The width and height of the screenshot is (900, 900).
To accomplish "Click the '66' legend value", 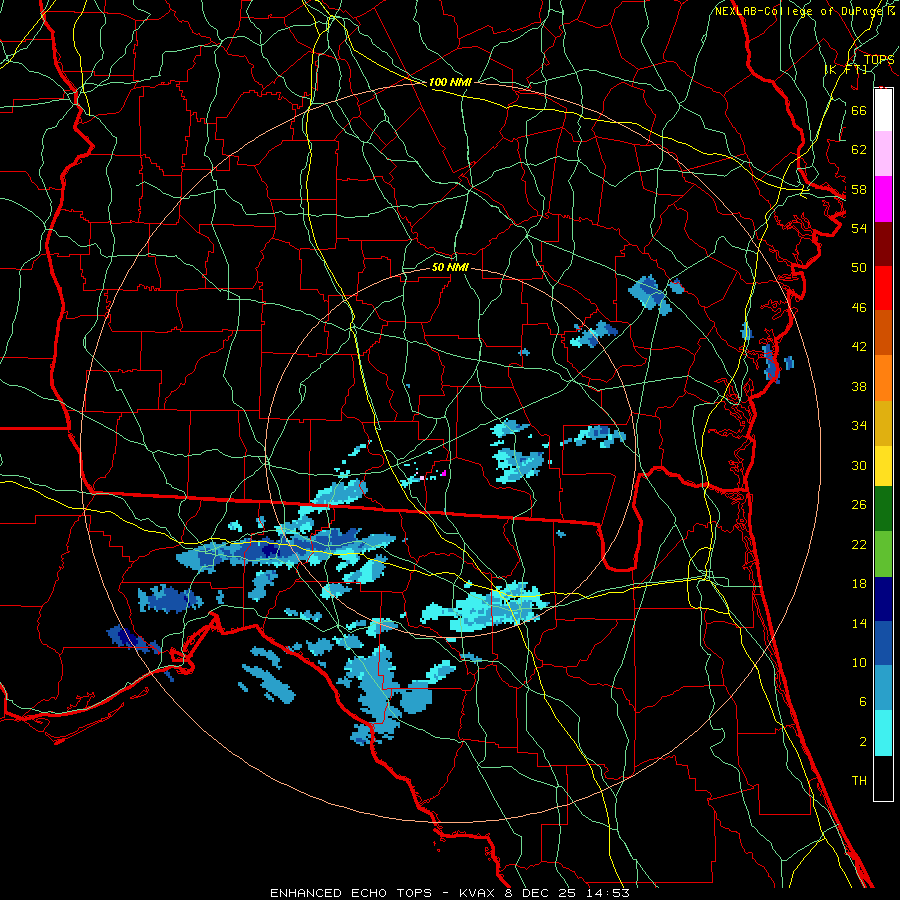I will click(859, 110).
